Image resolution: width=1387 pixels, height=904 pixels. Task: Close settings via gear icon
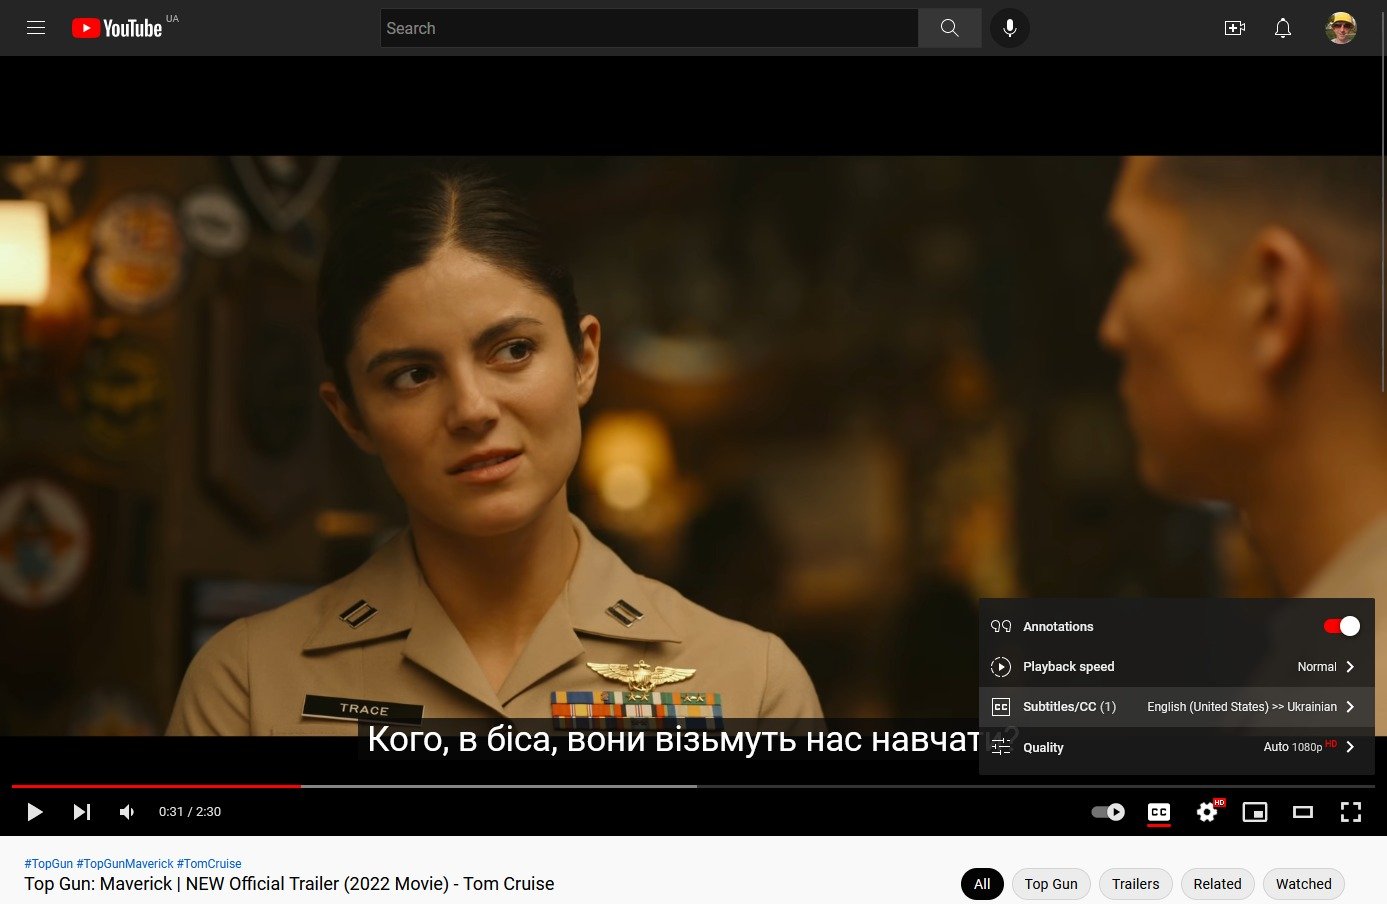coord(1207,812)
